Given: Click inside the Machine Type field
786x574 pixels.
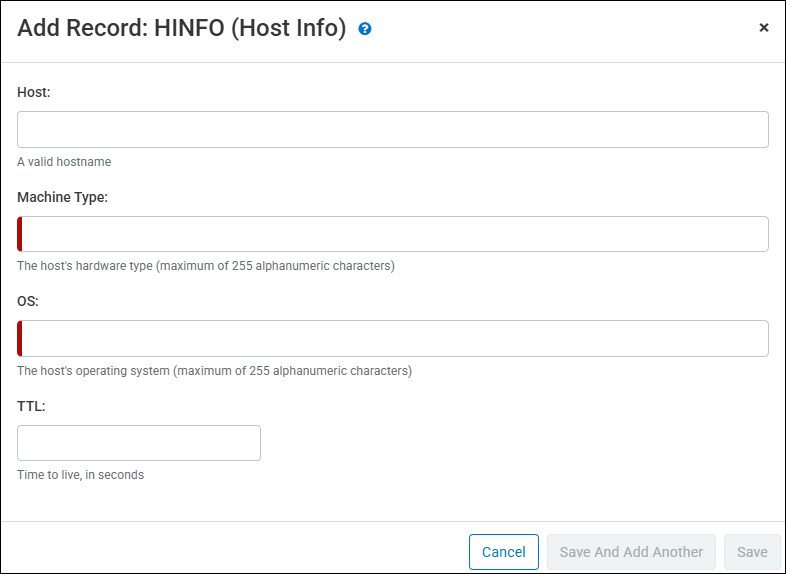Looking at the screenshot, I should pos(392,234).
